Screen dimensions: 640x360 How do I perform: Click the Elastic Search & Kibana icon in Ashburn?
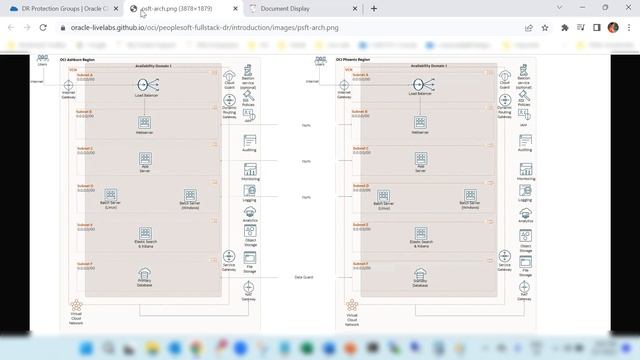click(x=145, y=233)
